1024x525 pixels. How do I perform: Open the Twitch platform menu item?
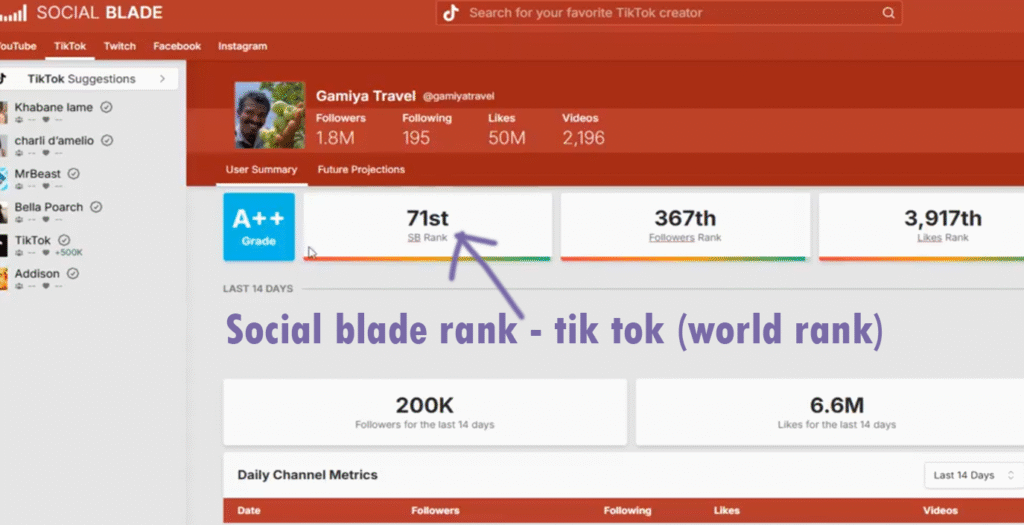[120, 46]
